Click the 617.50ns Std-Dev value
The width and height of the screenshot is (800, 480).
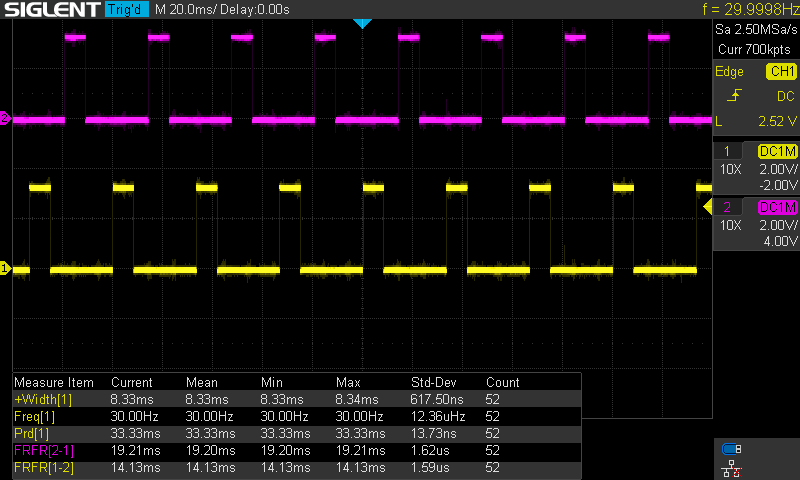click(437, 399)
